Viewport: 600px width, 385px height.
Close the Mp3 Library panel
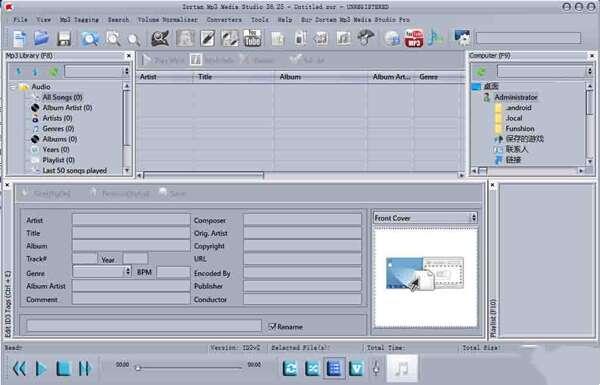(129, 56)
